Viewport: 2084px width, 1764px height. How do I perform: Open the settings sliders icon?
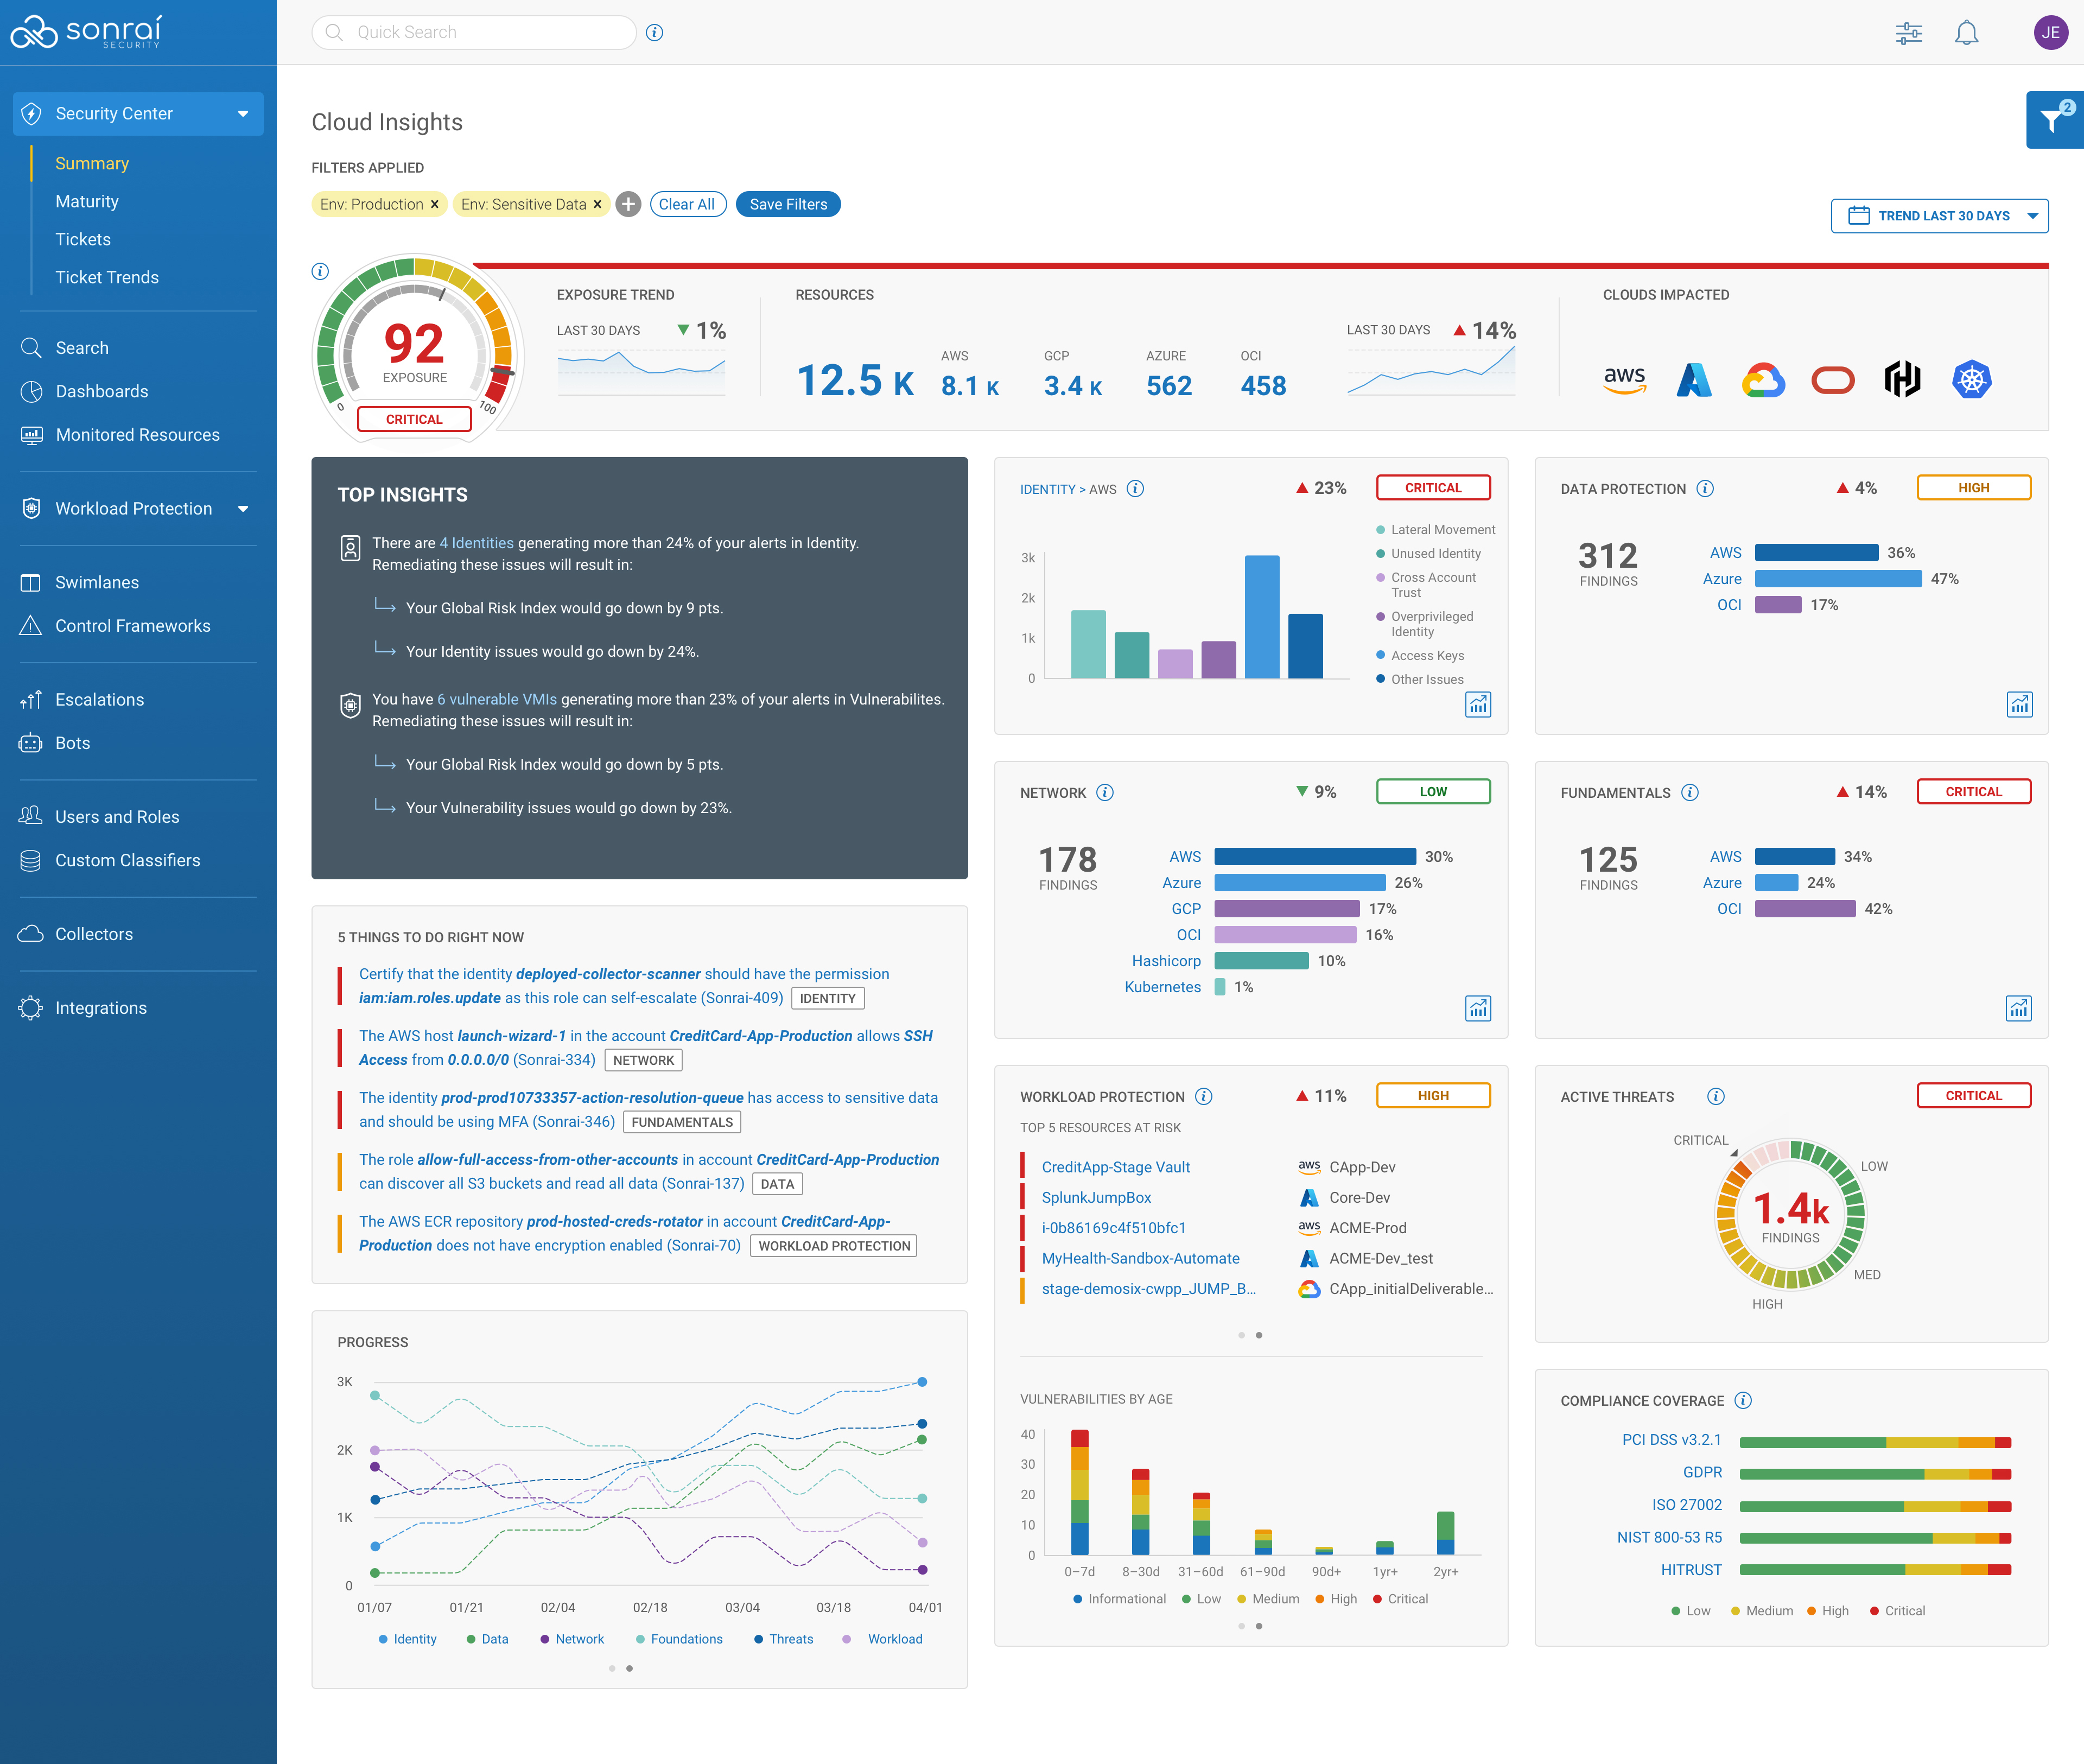1908,33
